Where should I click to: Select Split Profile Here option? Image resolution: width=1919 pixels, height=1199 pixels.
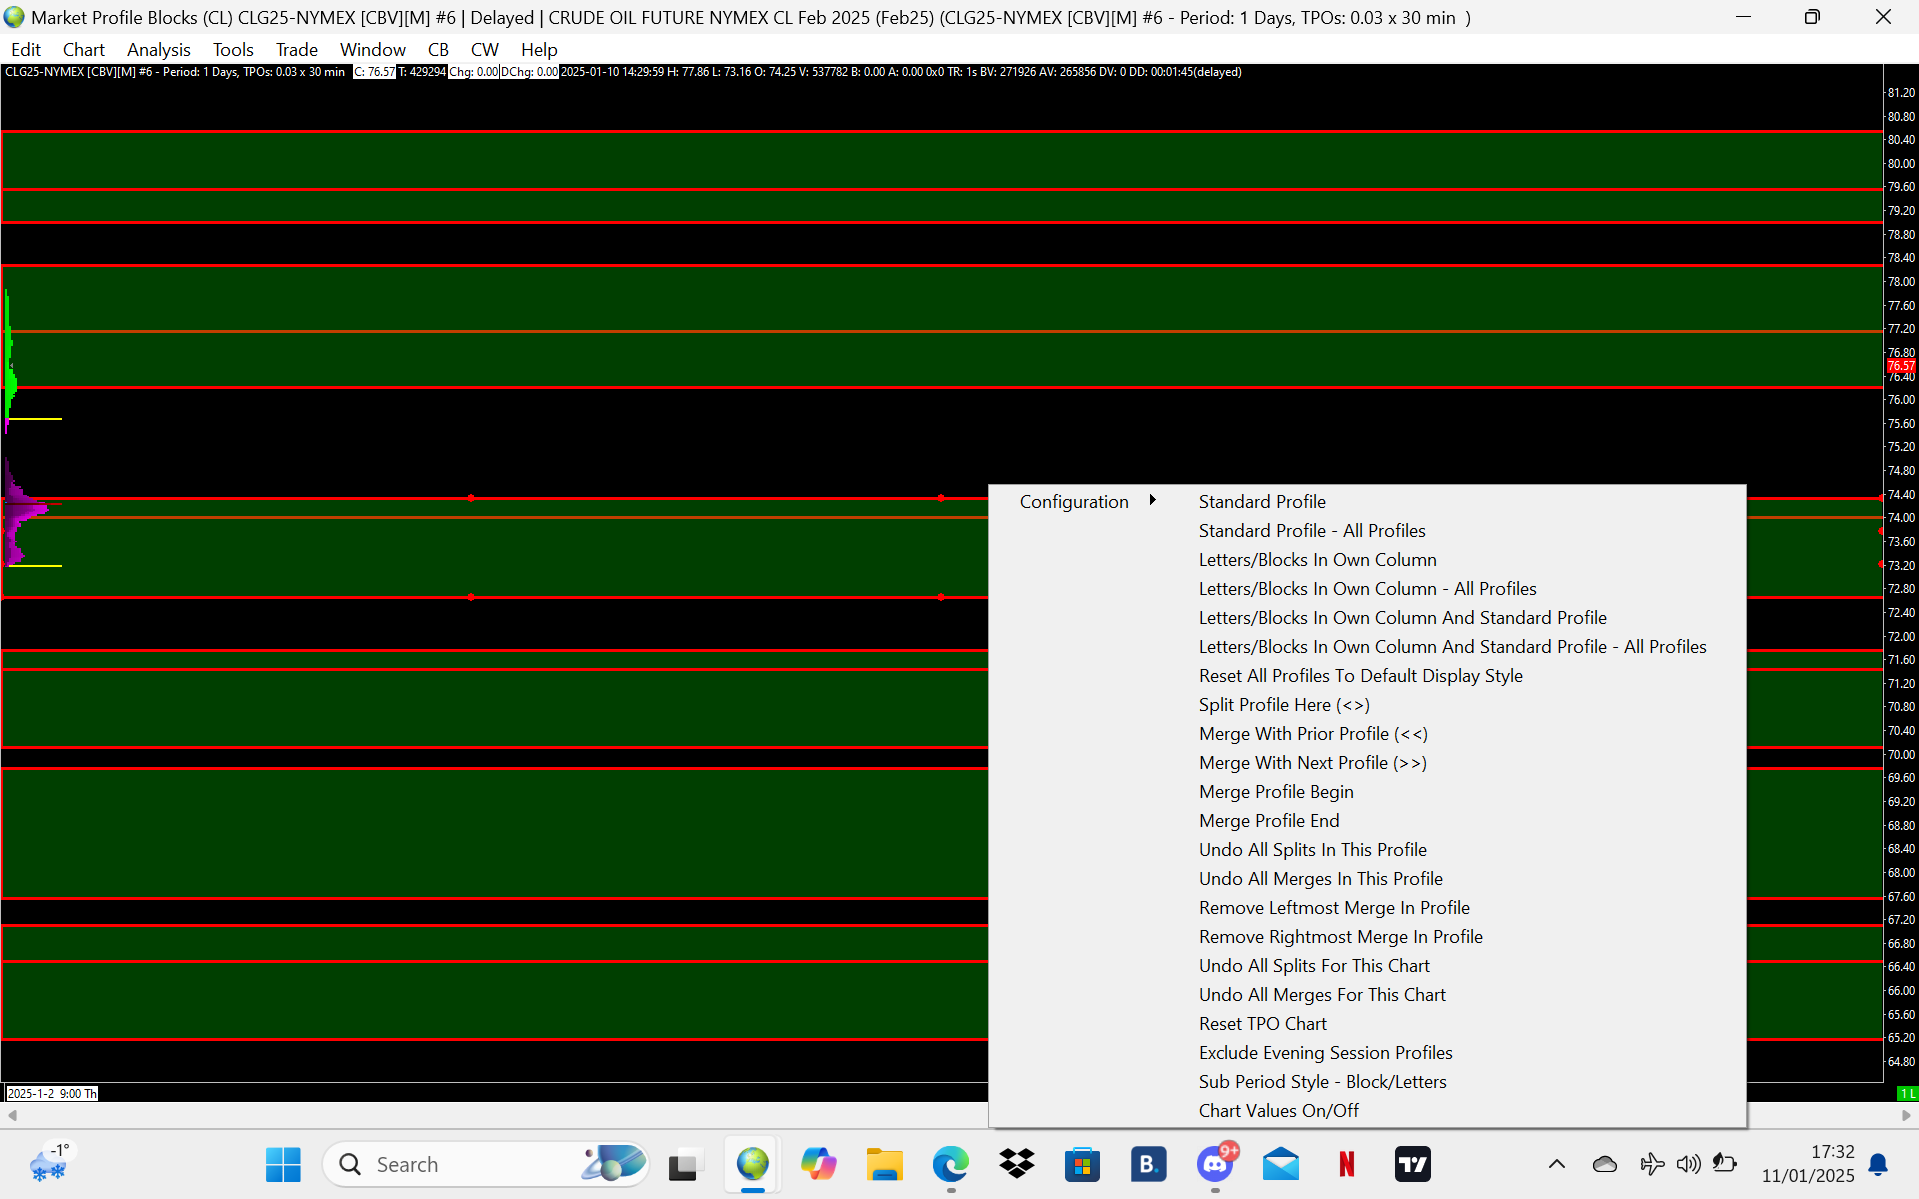[x=1284, y=704]
